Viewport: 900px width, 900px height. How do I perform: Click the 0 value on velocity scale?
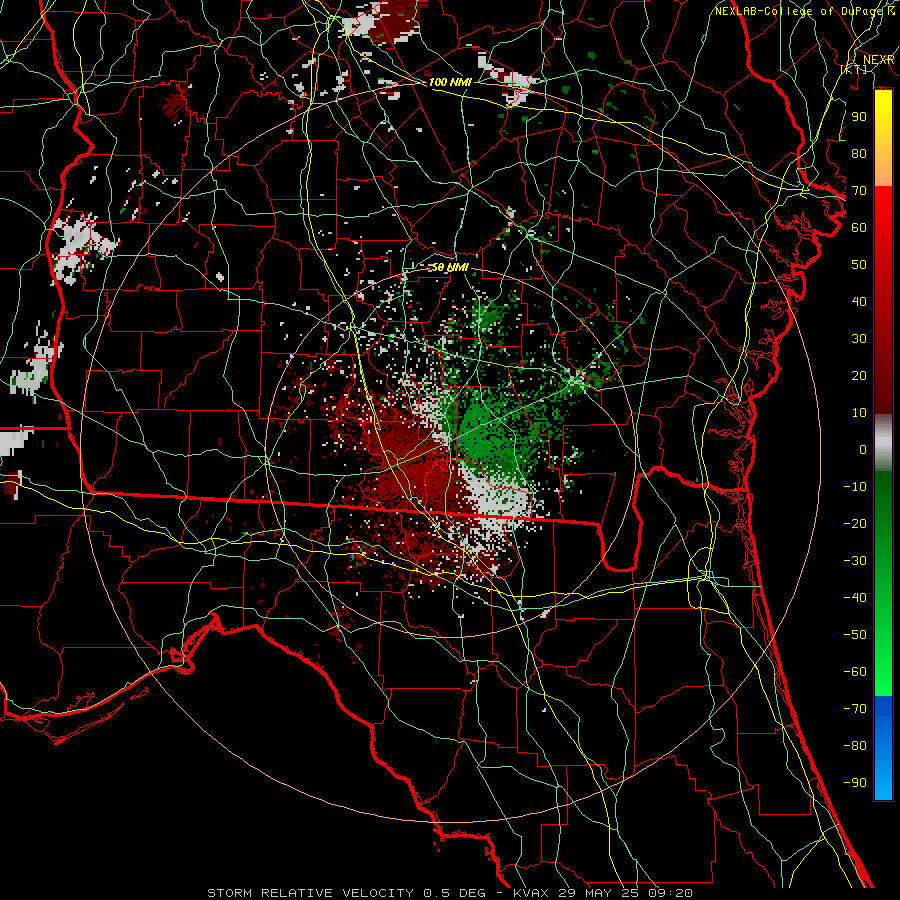863,449
